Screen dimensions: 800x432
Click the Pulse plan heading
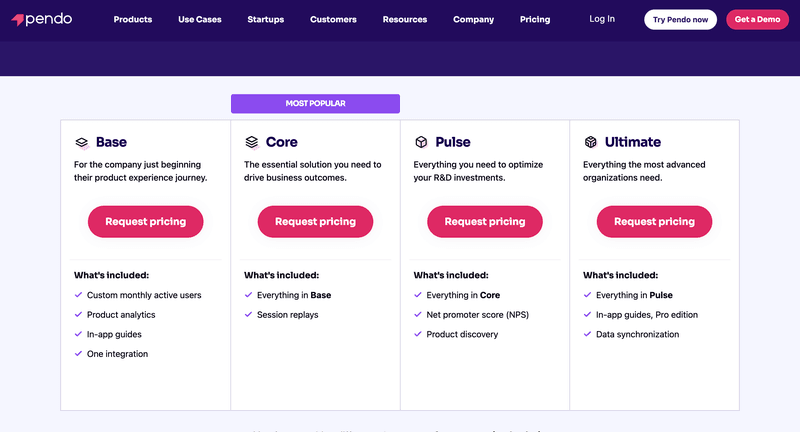click(453, 142)
